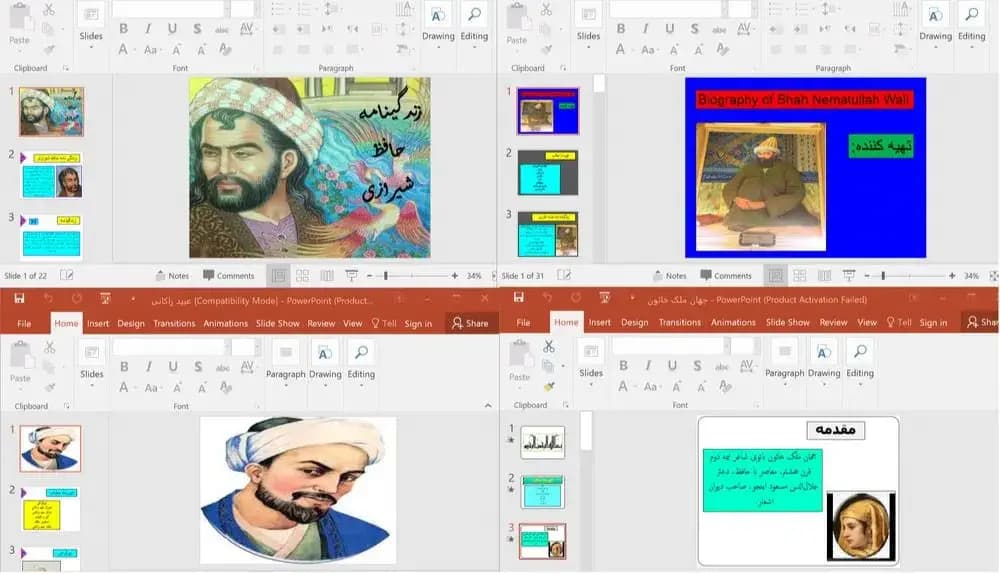Click Undo in جهان ملک خاتون window
The width and height of the screenshot is (1000, 574).
[x=548, y=297]
